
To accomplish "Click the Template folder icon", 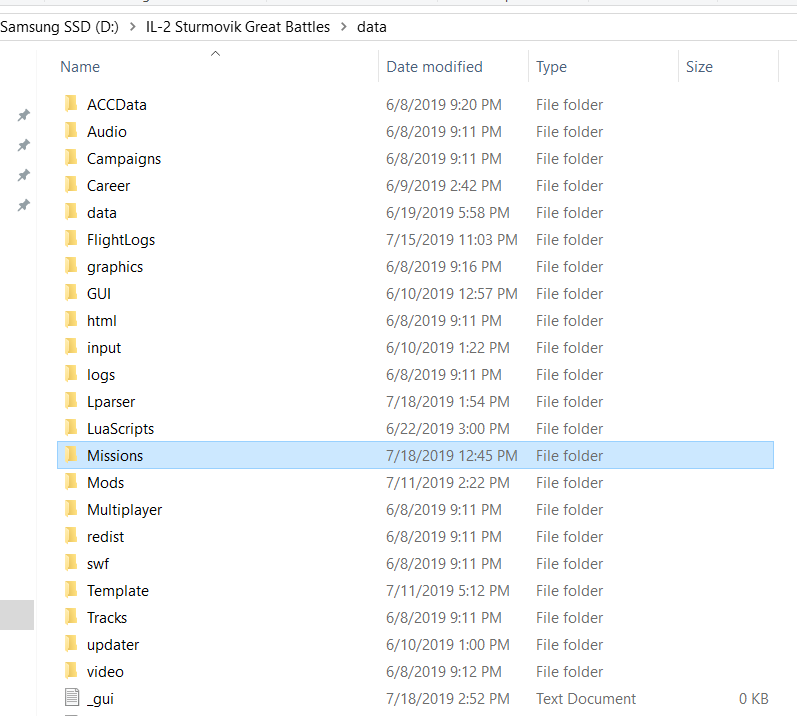I will pos(72,589).
